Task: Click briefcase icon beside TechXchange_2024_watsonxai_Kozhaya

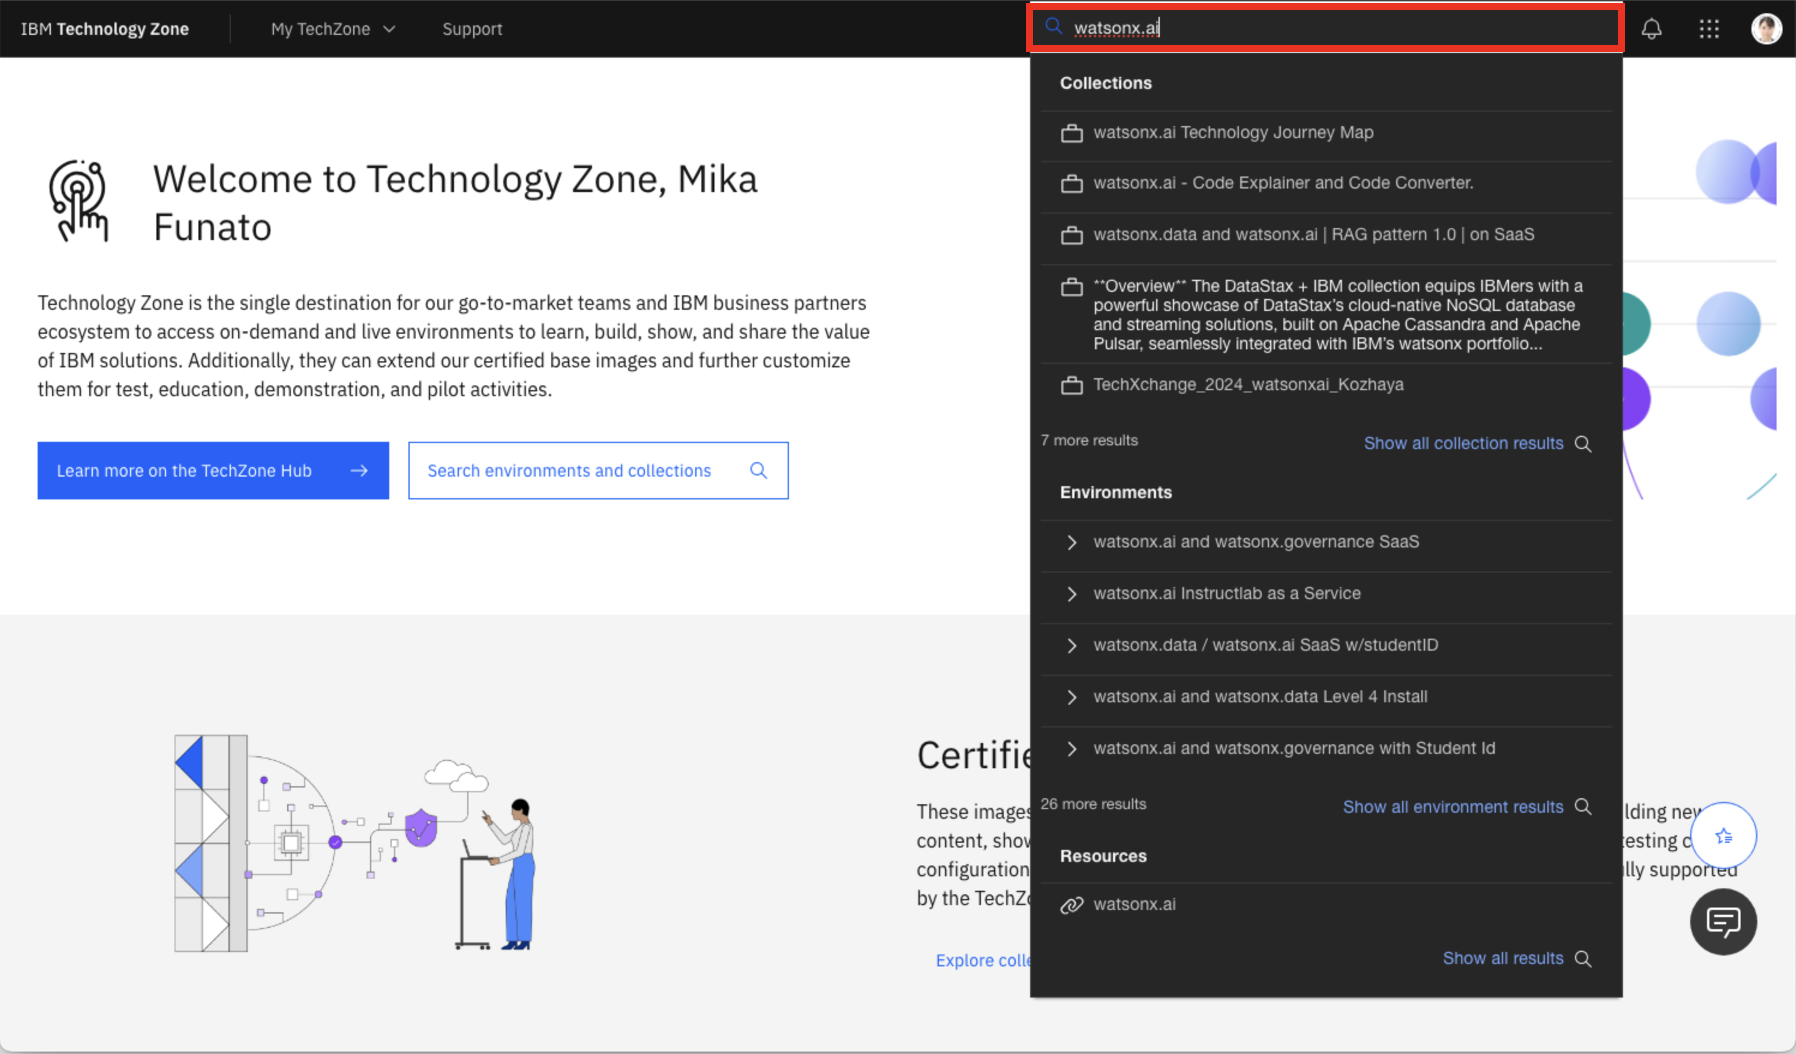Action: tap(1072, 385)
